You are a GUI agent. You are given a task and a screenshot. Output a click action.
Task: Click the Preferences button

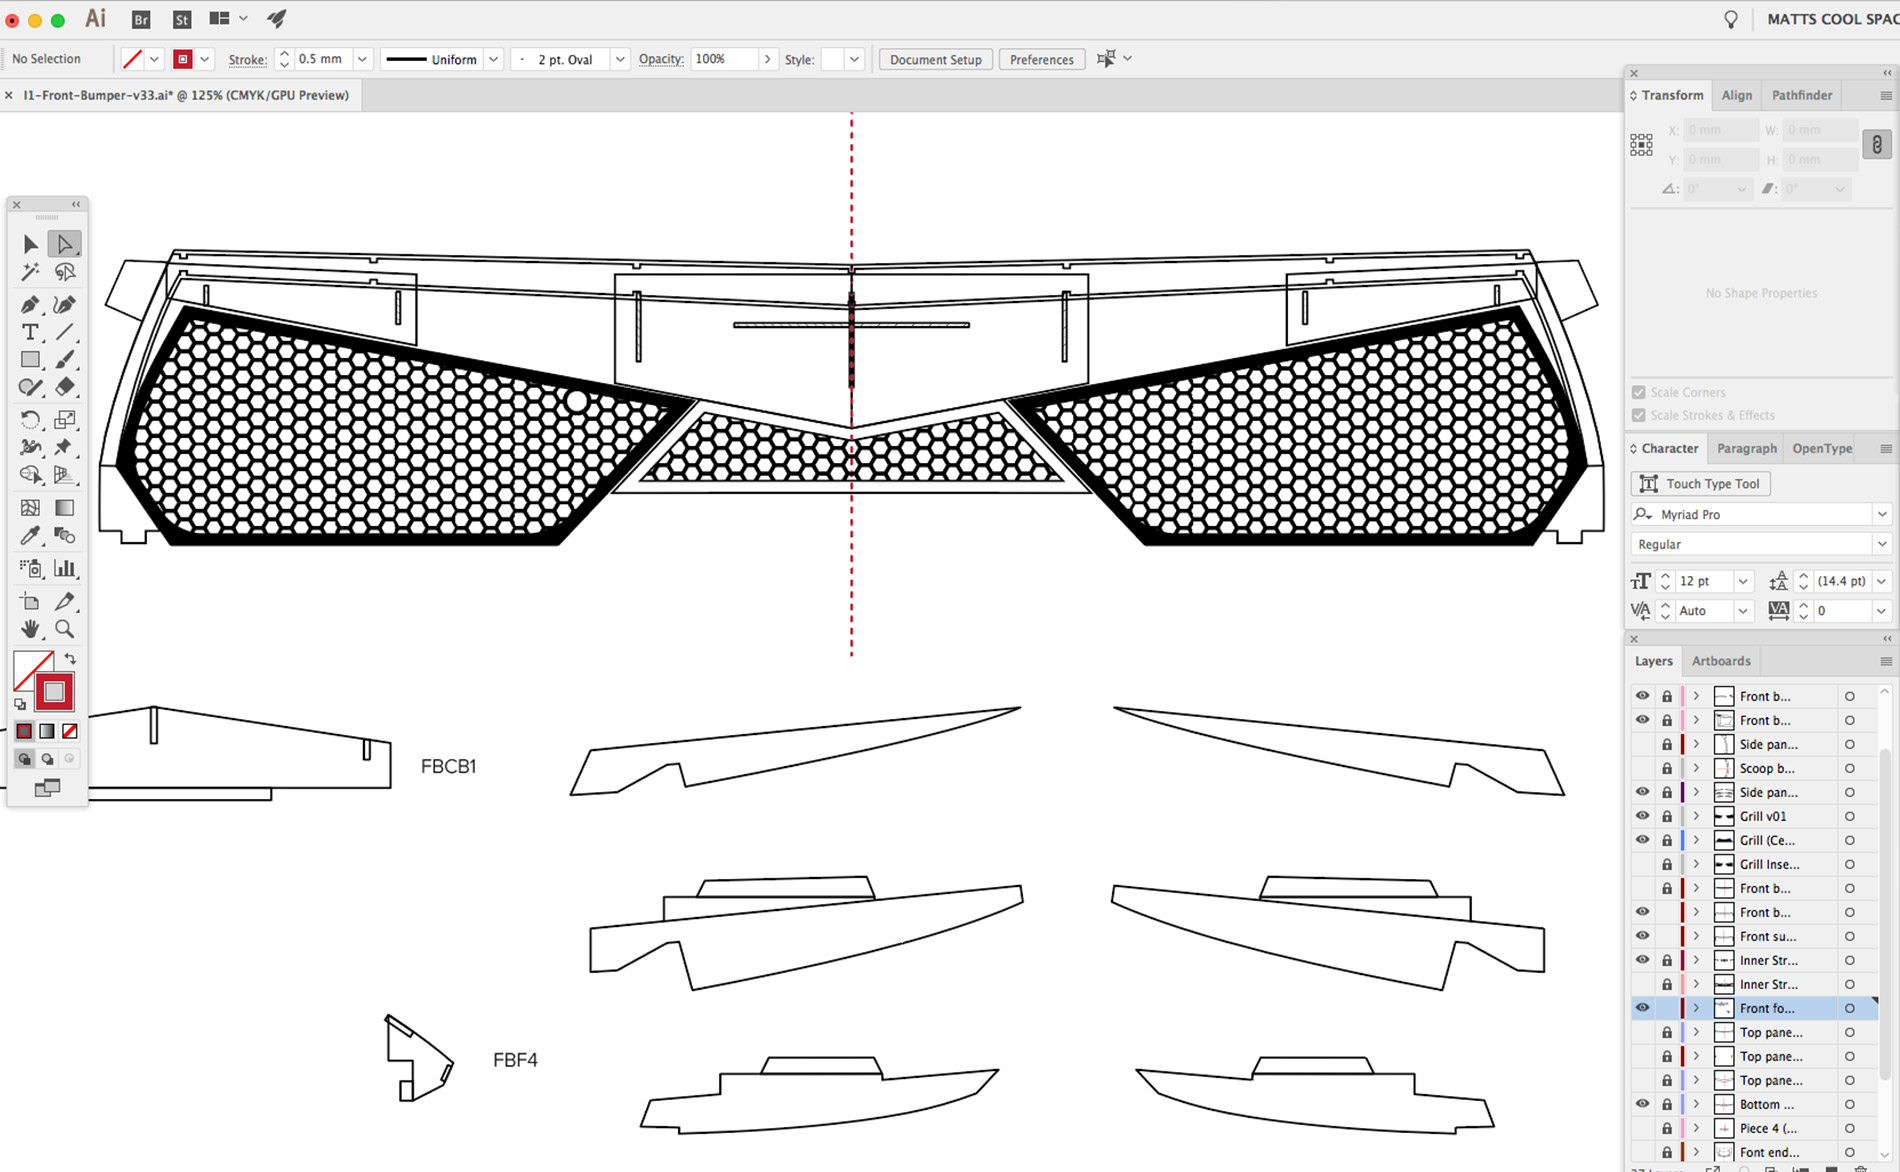(x=1041, y=59)
